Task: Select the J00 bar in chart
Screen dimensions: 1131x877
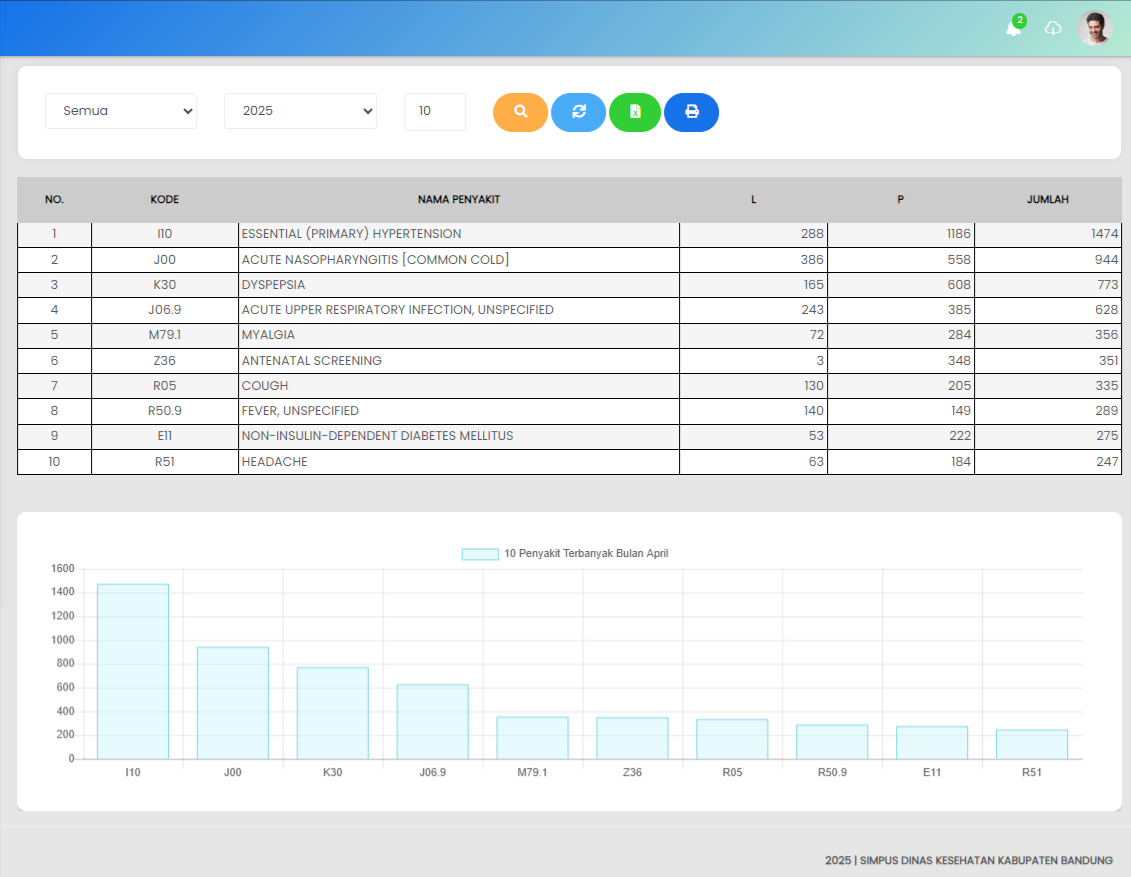Action: click(x=233, y=702)
